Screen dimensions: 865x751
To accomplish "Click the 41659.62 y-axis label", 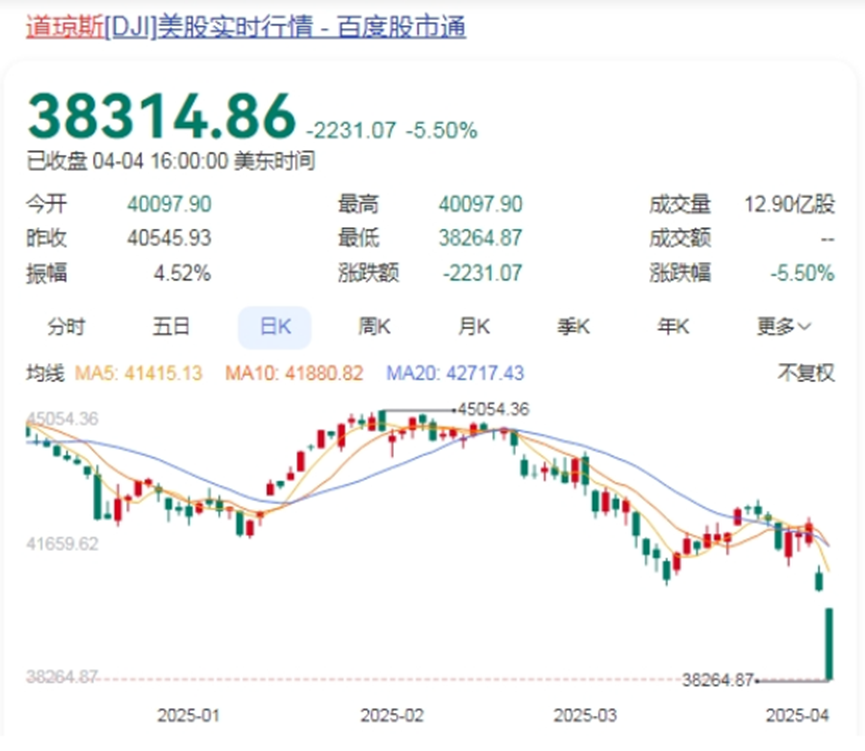I will pyautogui.click(x=62, y=545).
